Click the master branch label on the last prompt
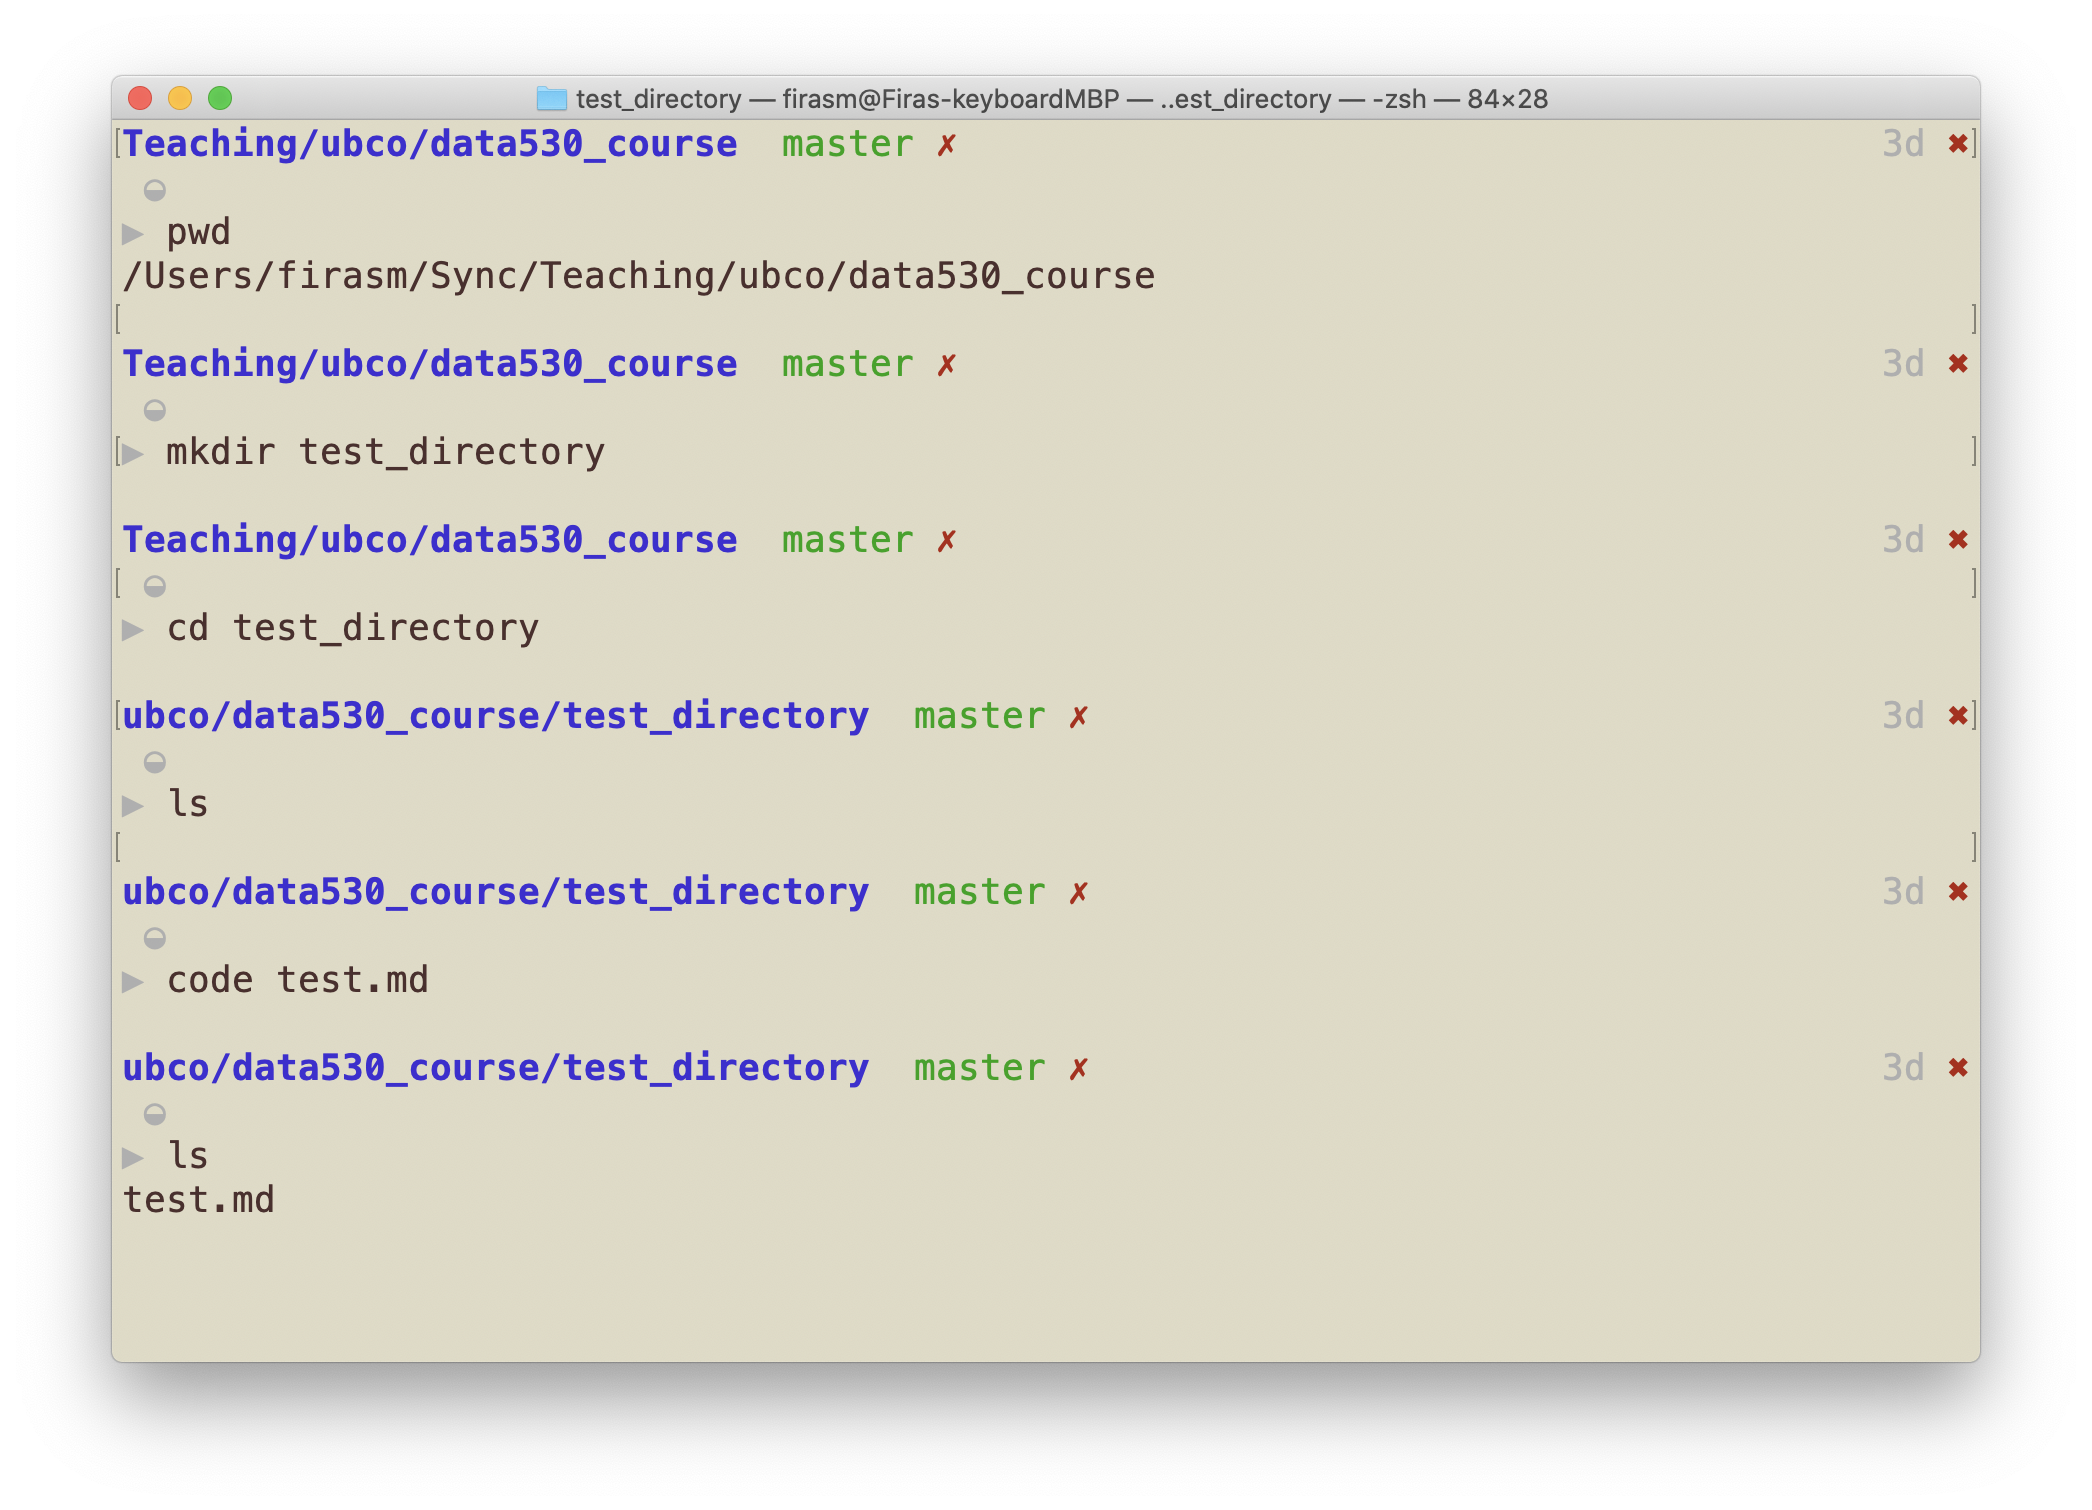Viewport: 2092px width, 1510px height. point(979,1068)
